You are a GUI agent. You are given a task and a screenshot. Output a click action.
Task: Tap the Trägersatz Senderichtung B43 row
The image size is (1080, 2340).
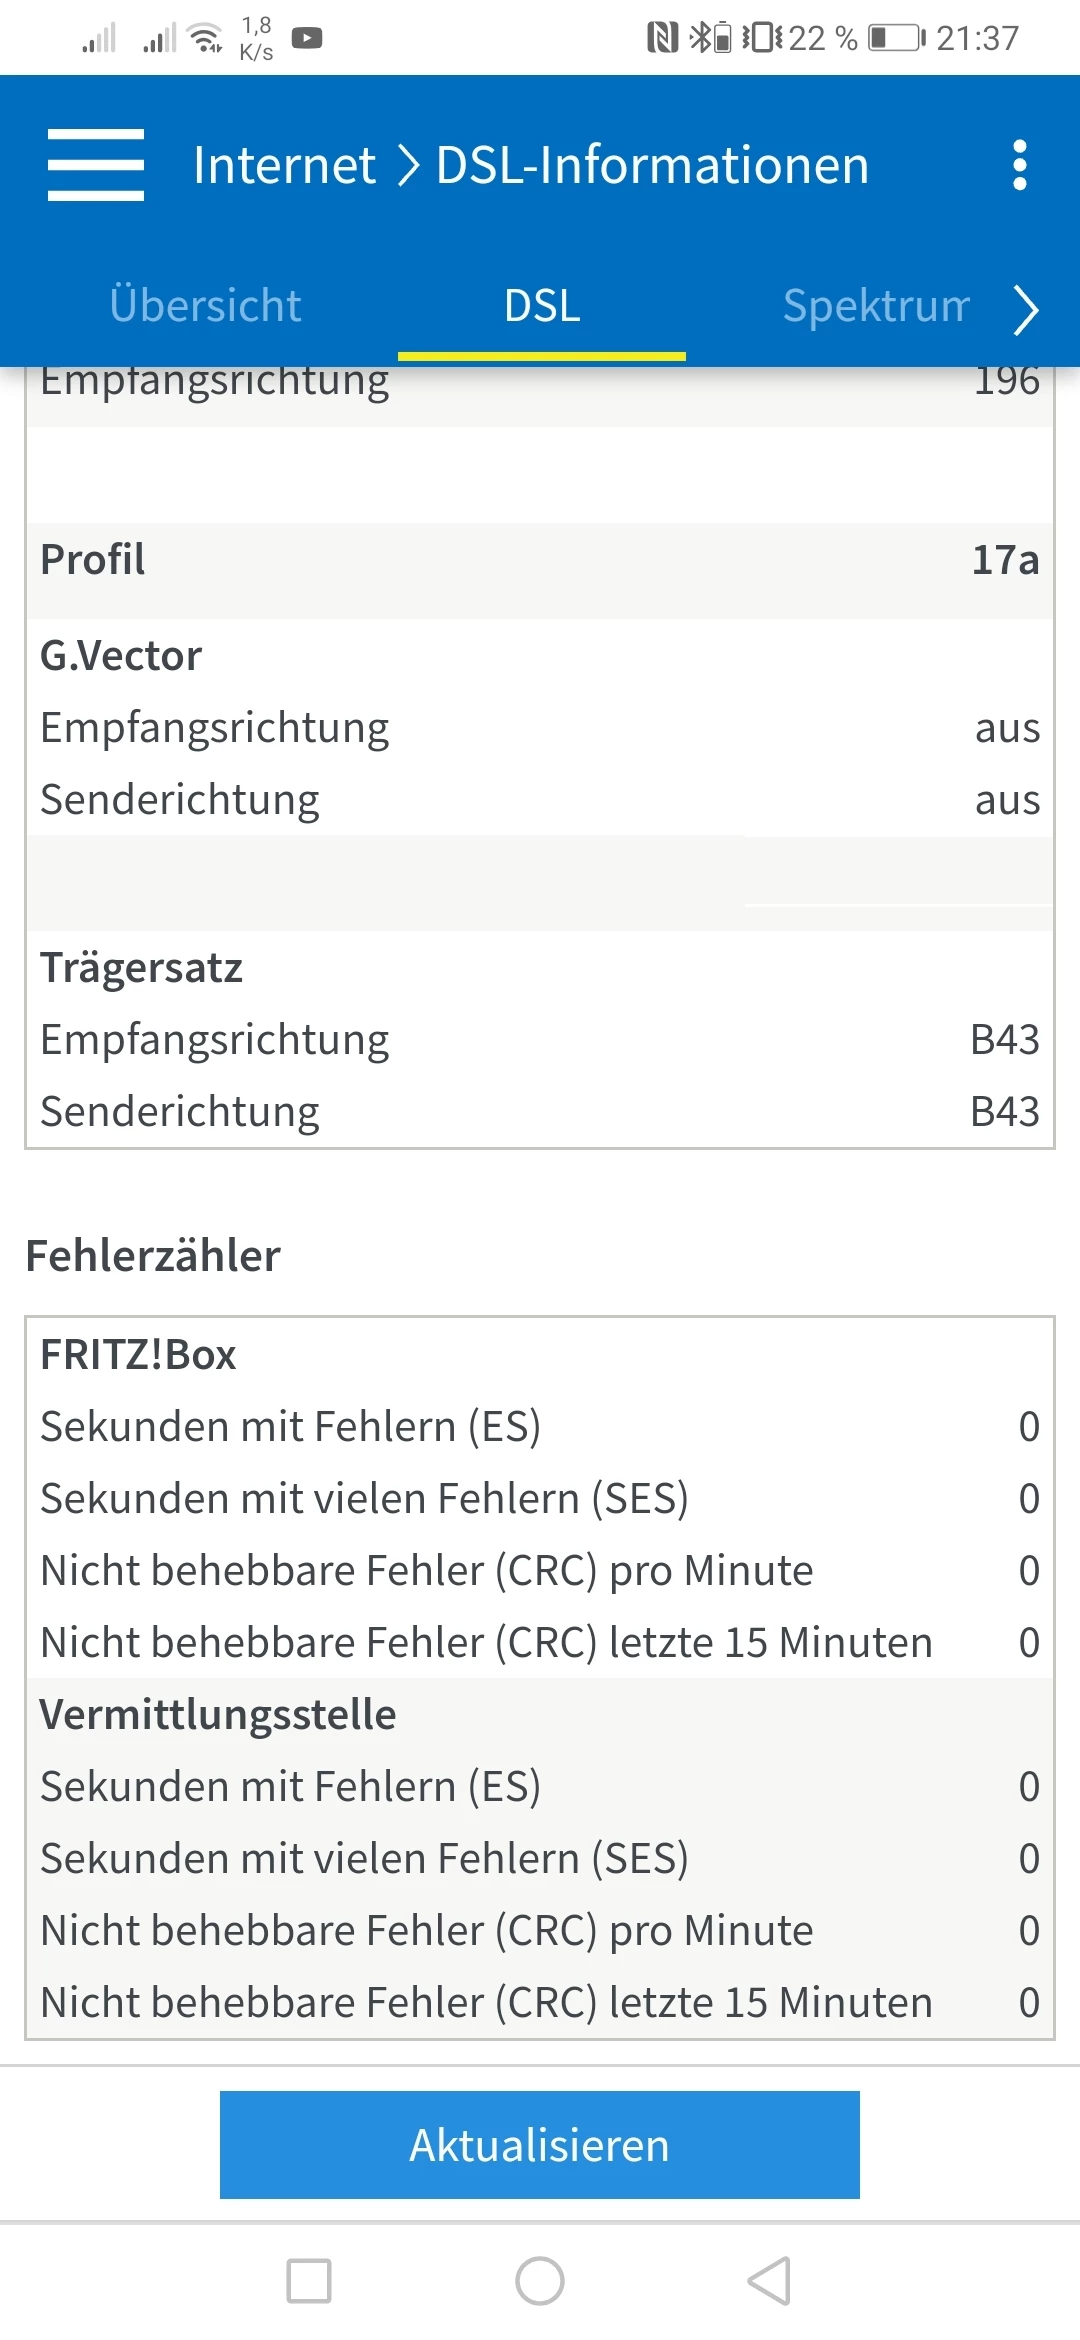540,1112
